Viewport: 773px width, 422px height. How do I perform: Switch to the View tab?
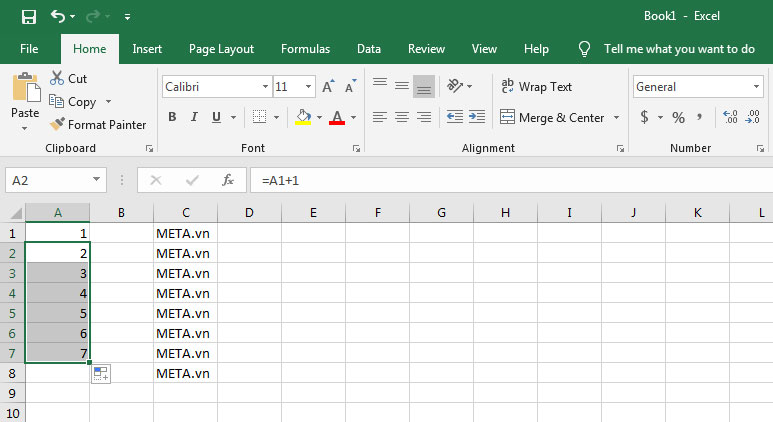tap(484, 49)
